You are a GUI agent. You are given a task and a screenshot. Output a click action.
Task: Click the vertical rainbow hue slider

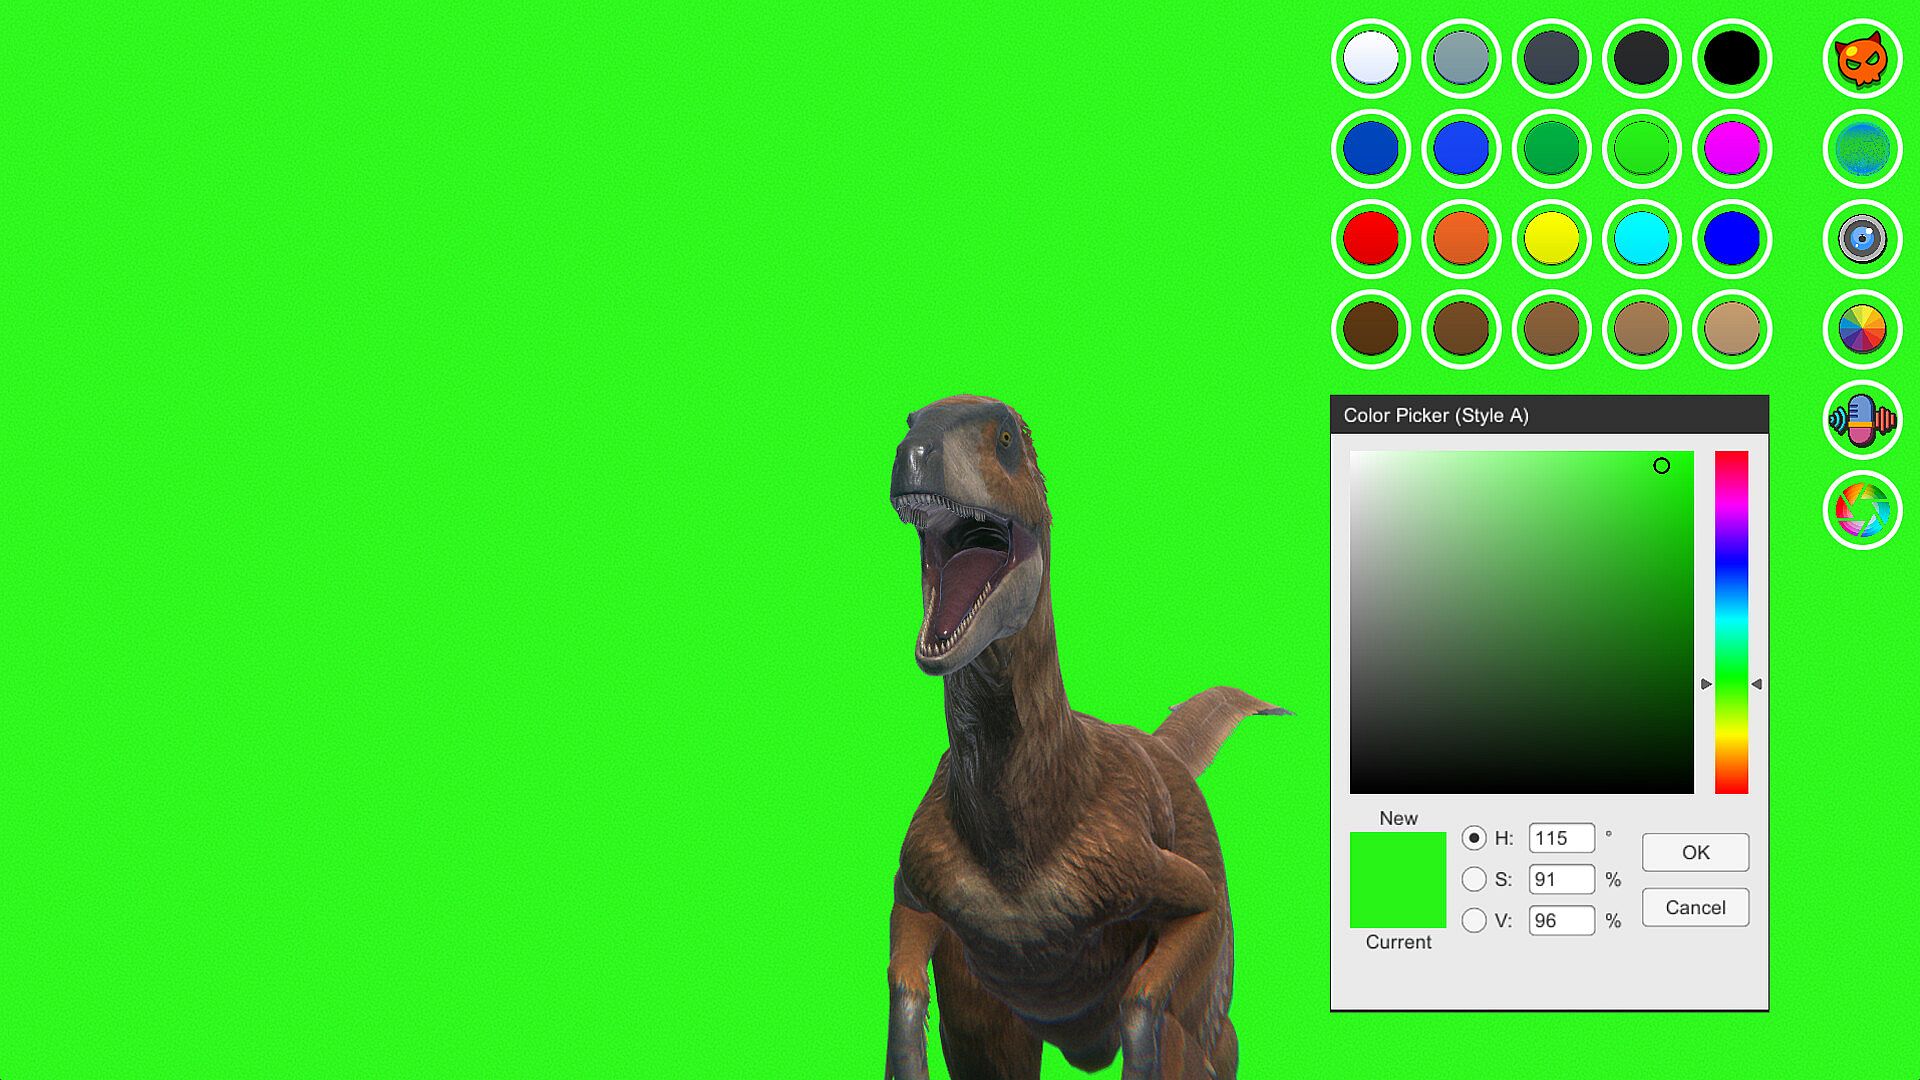(x=1731, y=622)
